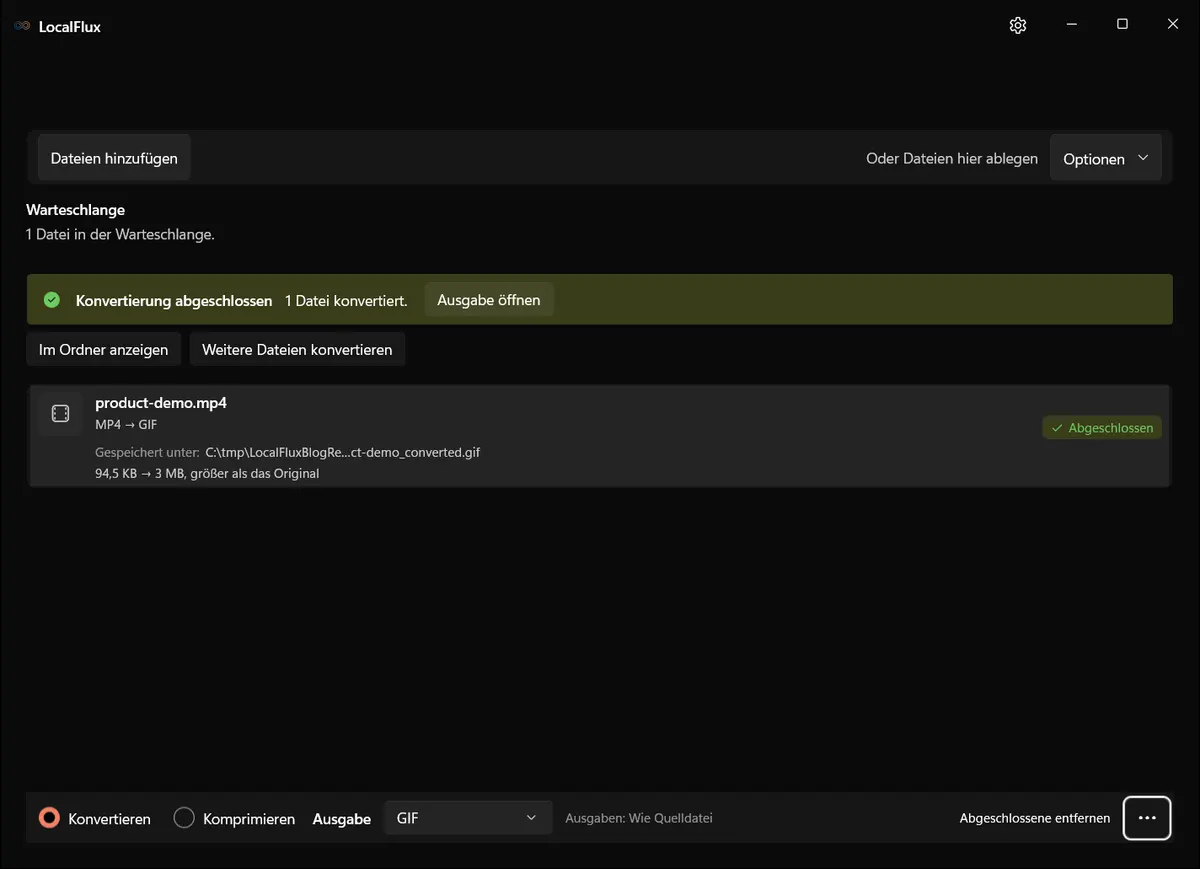The image size is (1200, 869).
Task: Open the three-dots more options button
Action: [x=1147, y=818]
